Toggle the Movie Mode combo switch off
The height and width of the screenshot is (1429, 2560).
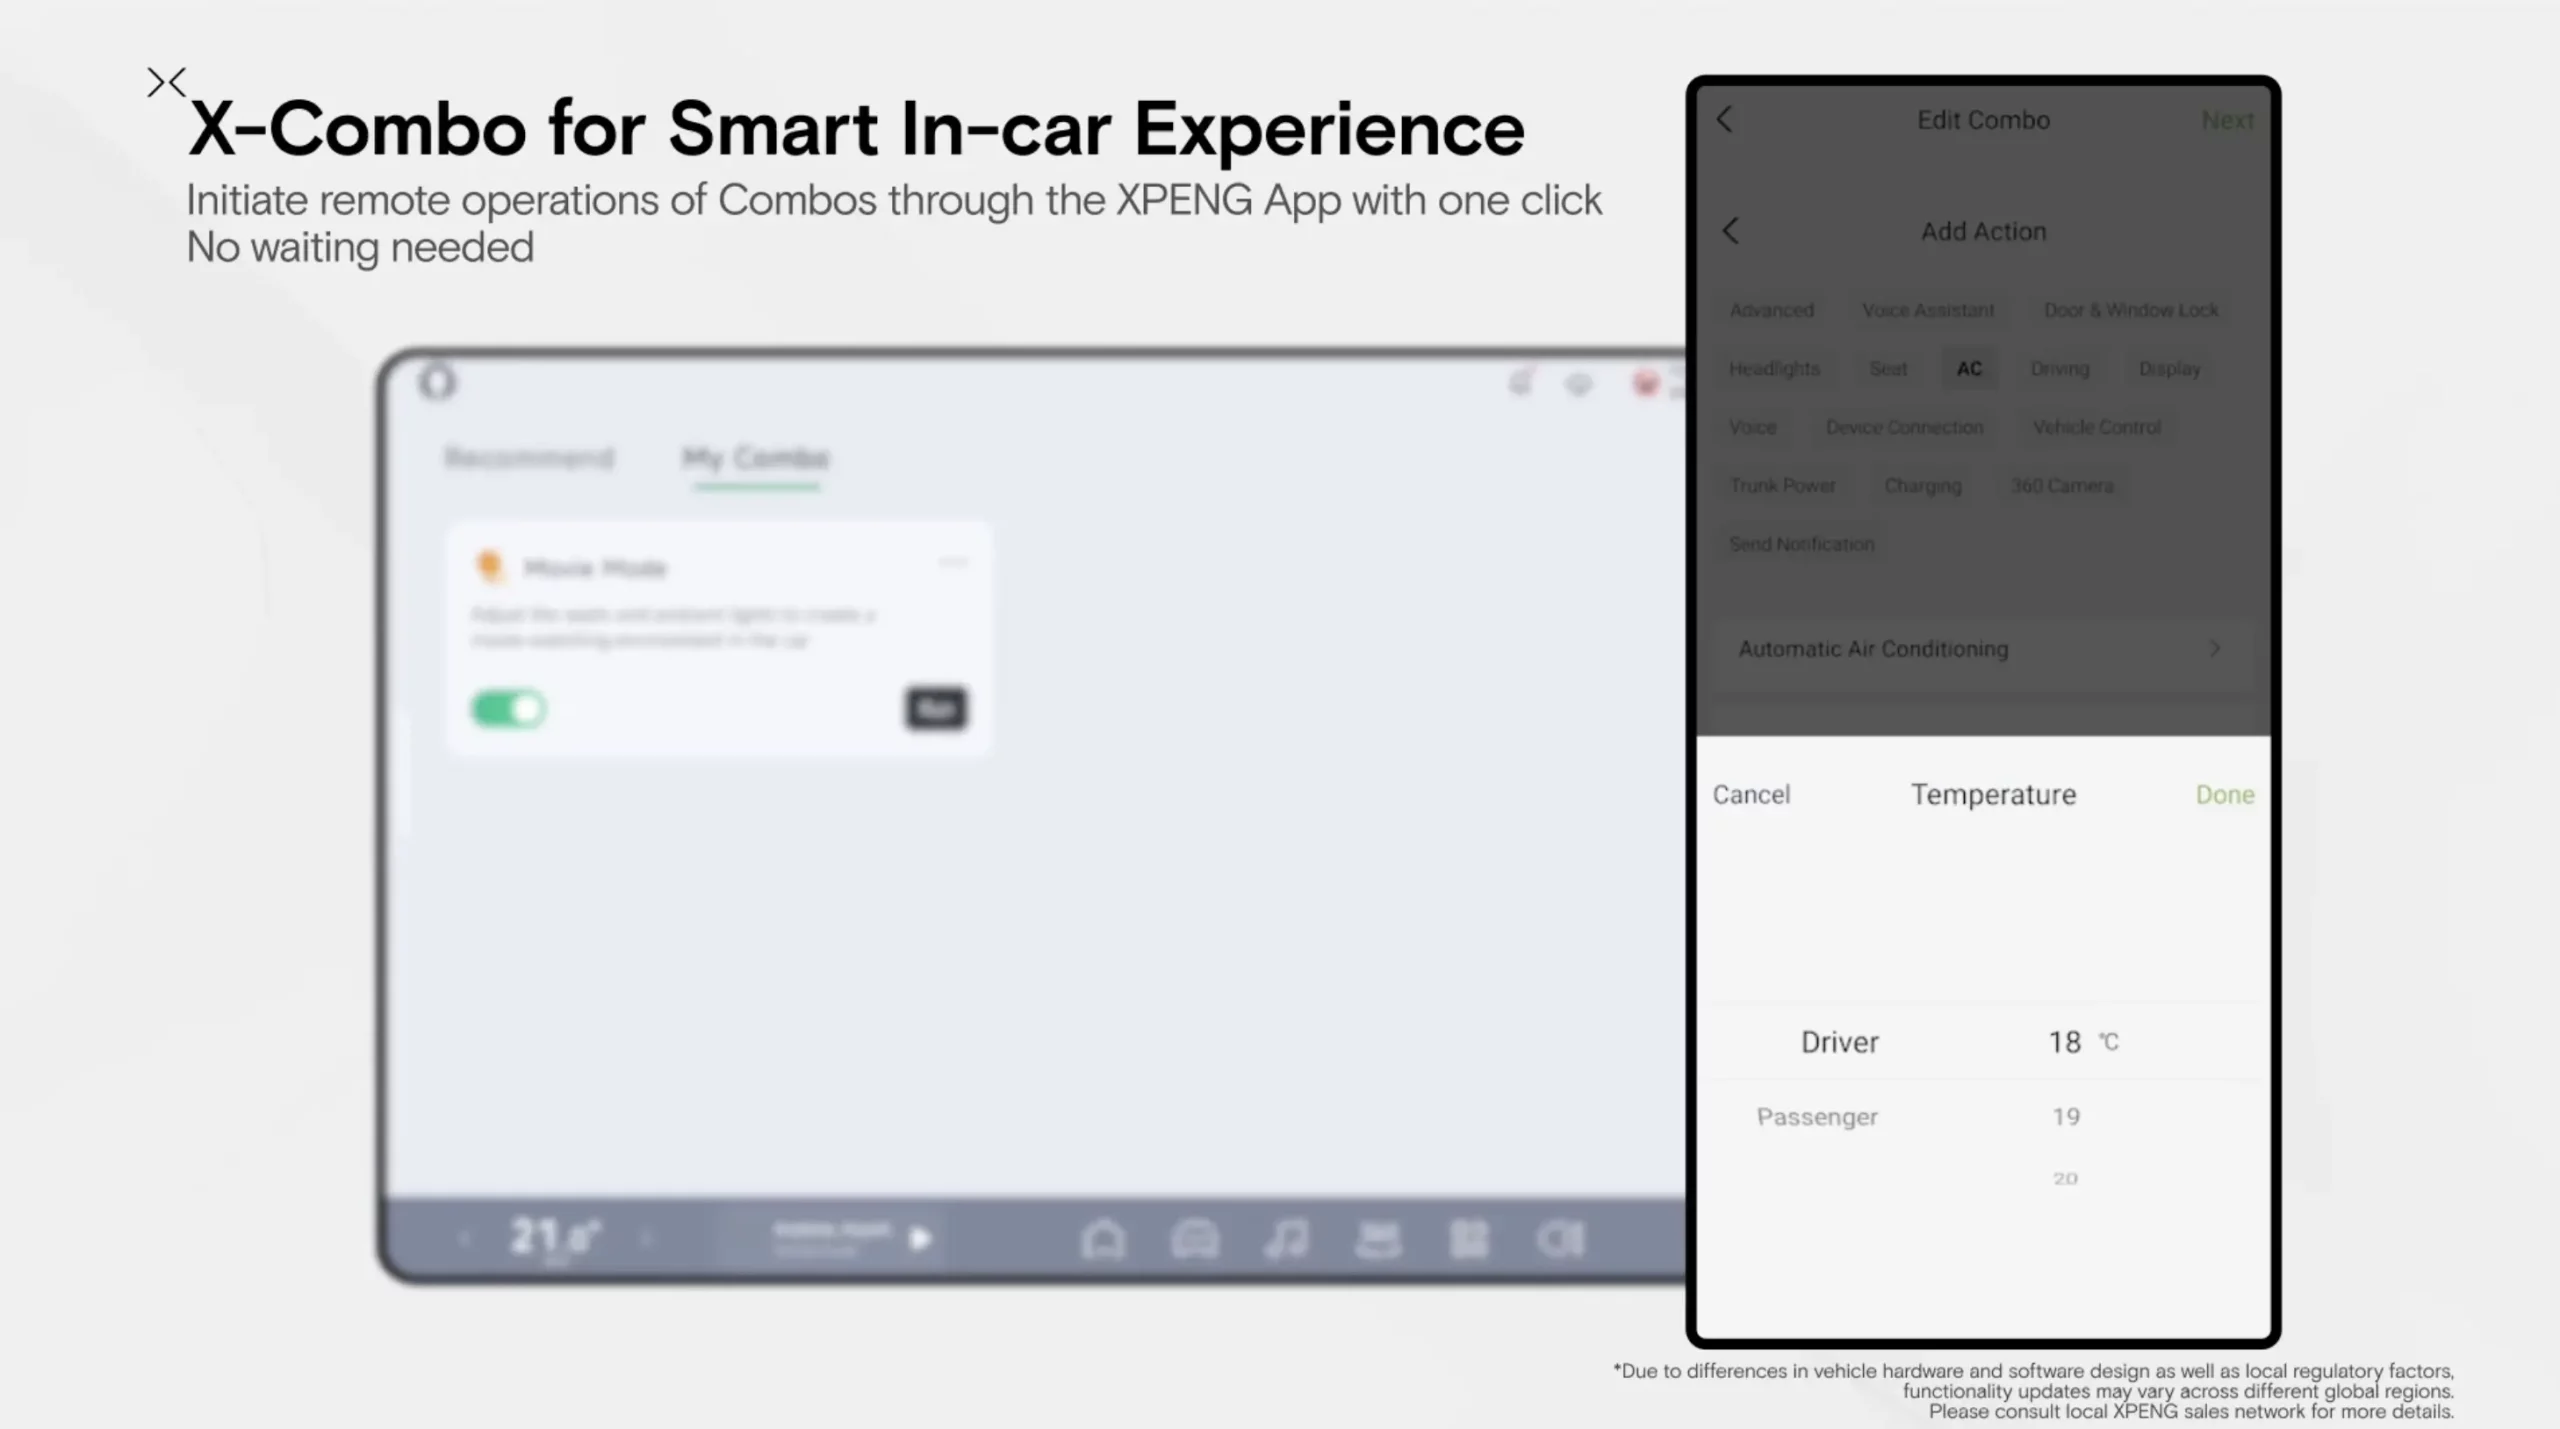pos(508,709)
